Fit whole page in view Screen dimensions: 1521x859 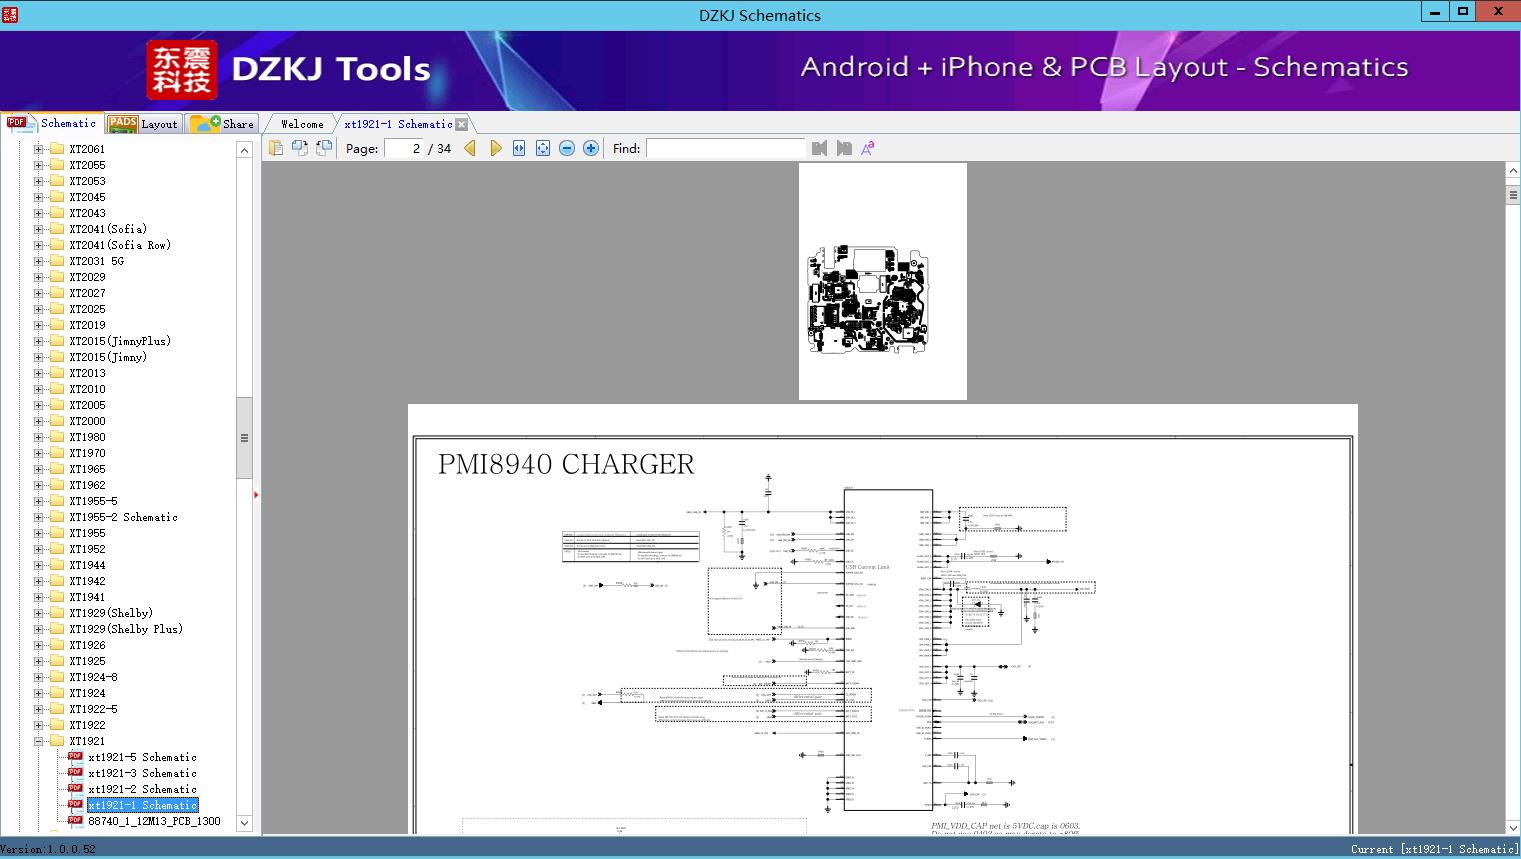tap(543, 148)
